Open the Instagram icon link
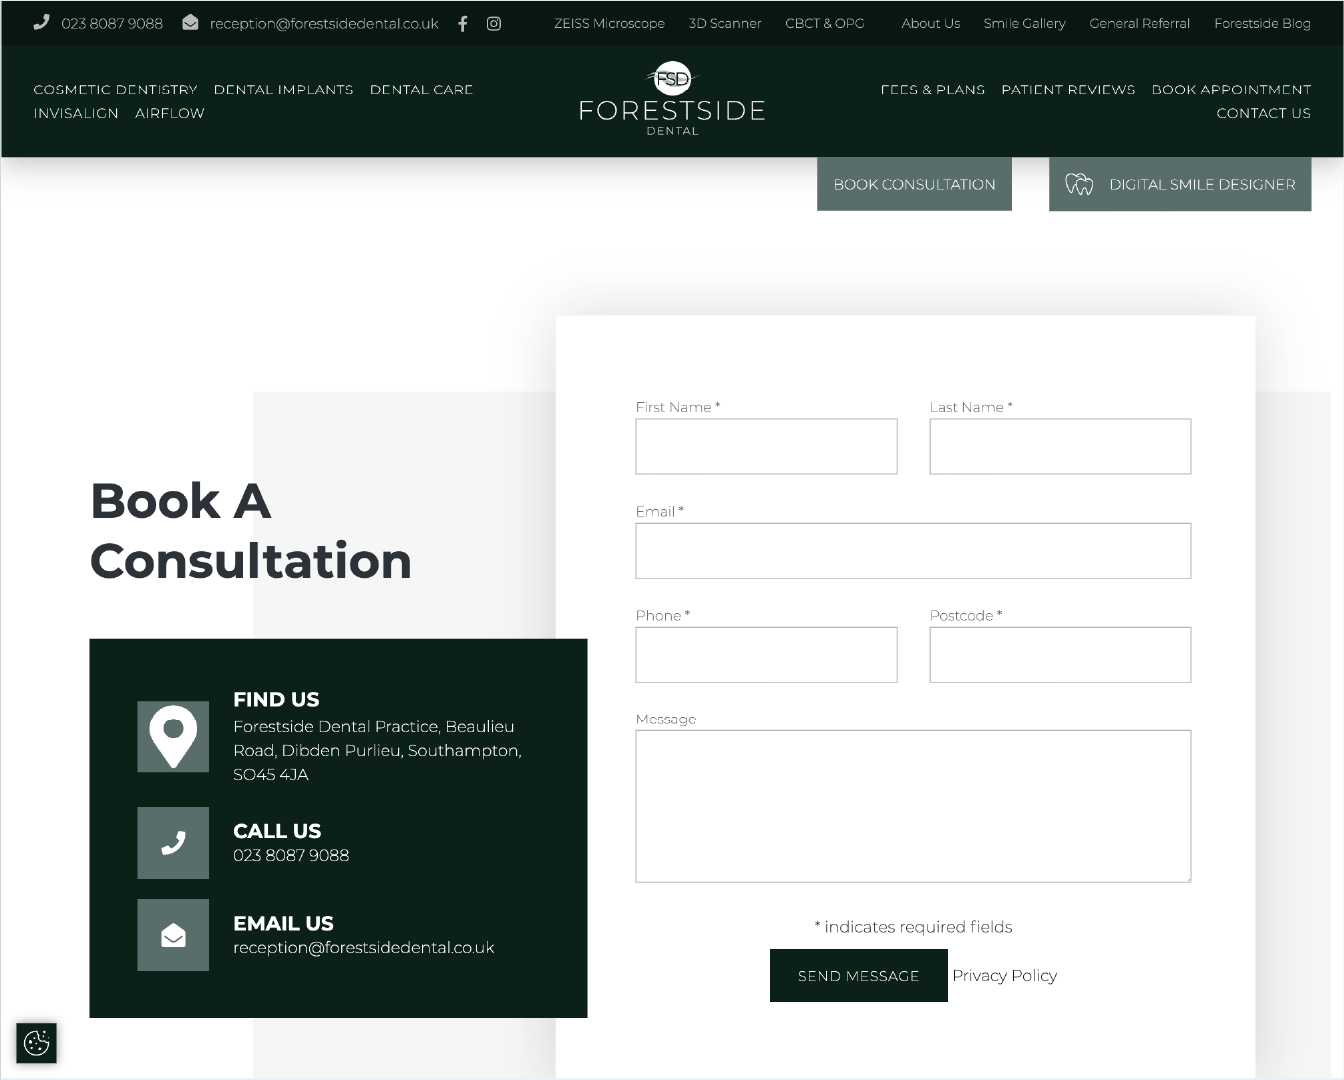1344x1080 pixels. click(x=494, y=23)
